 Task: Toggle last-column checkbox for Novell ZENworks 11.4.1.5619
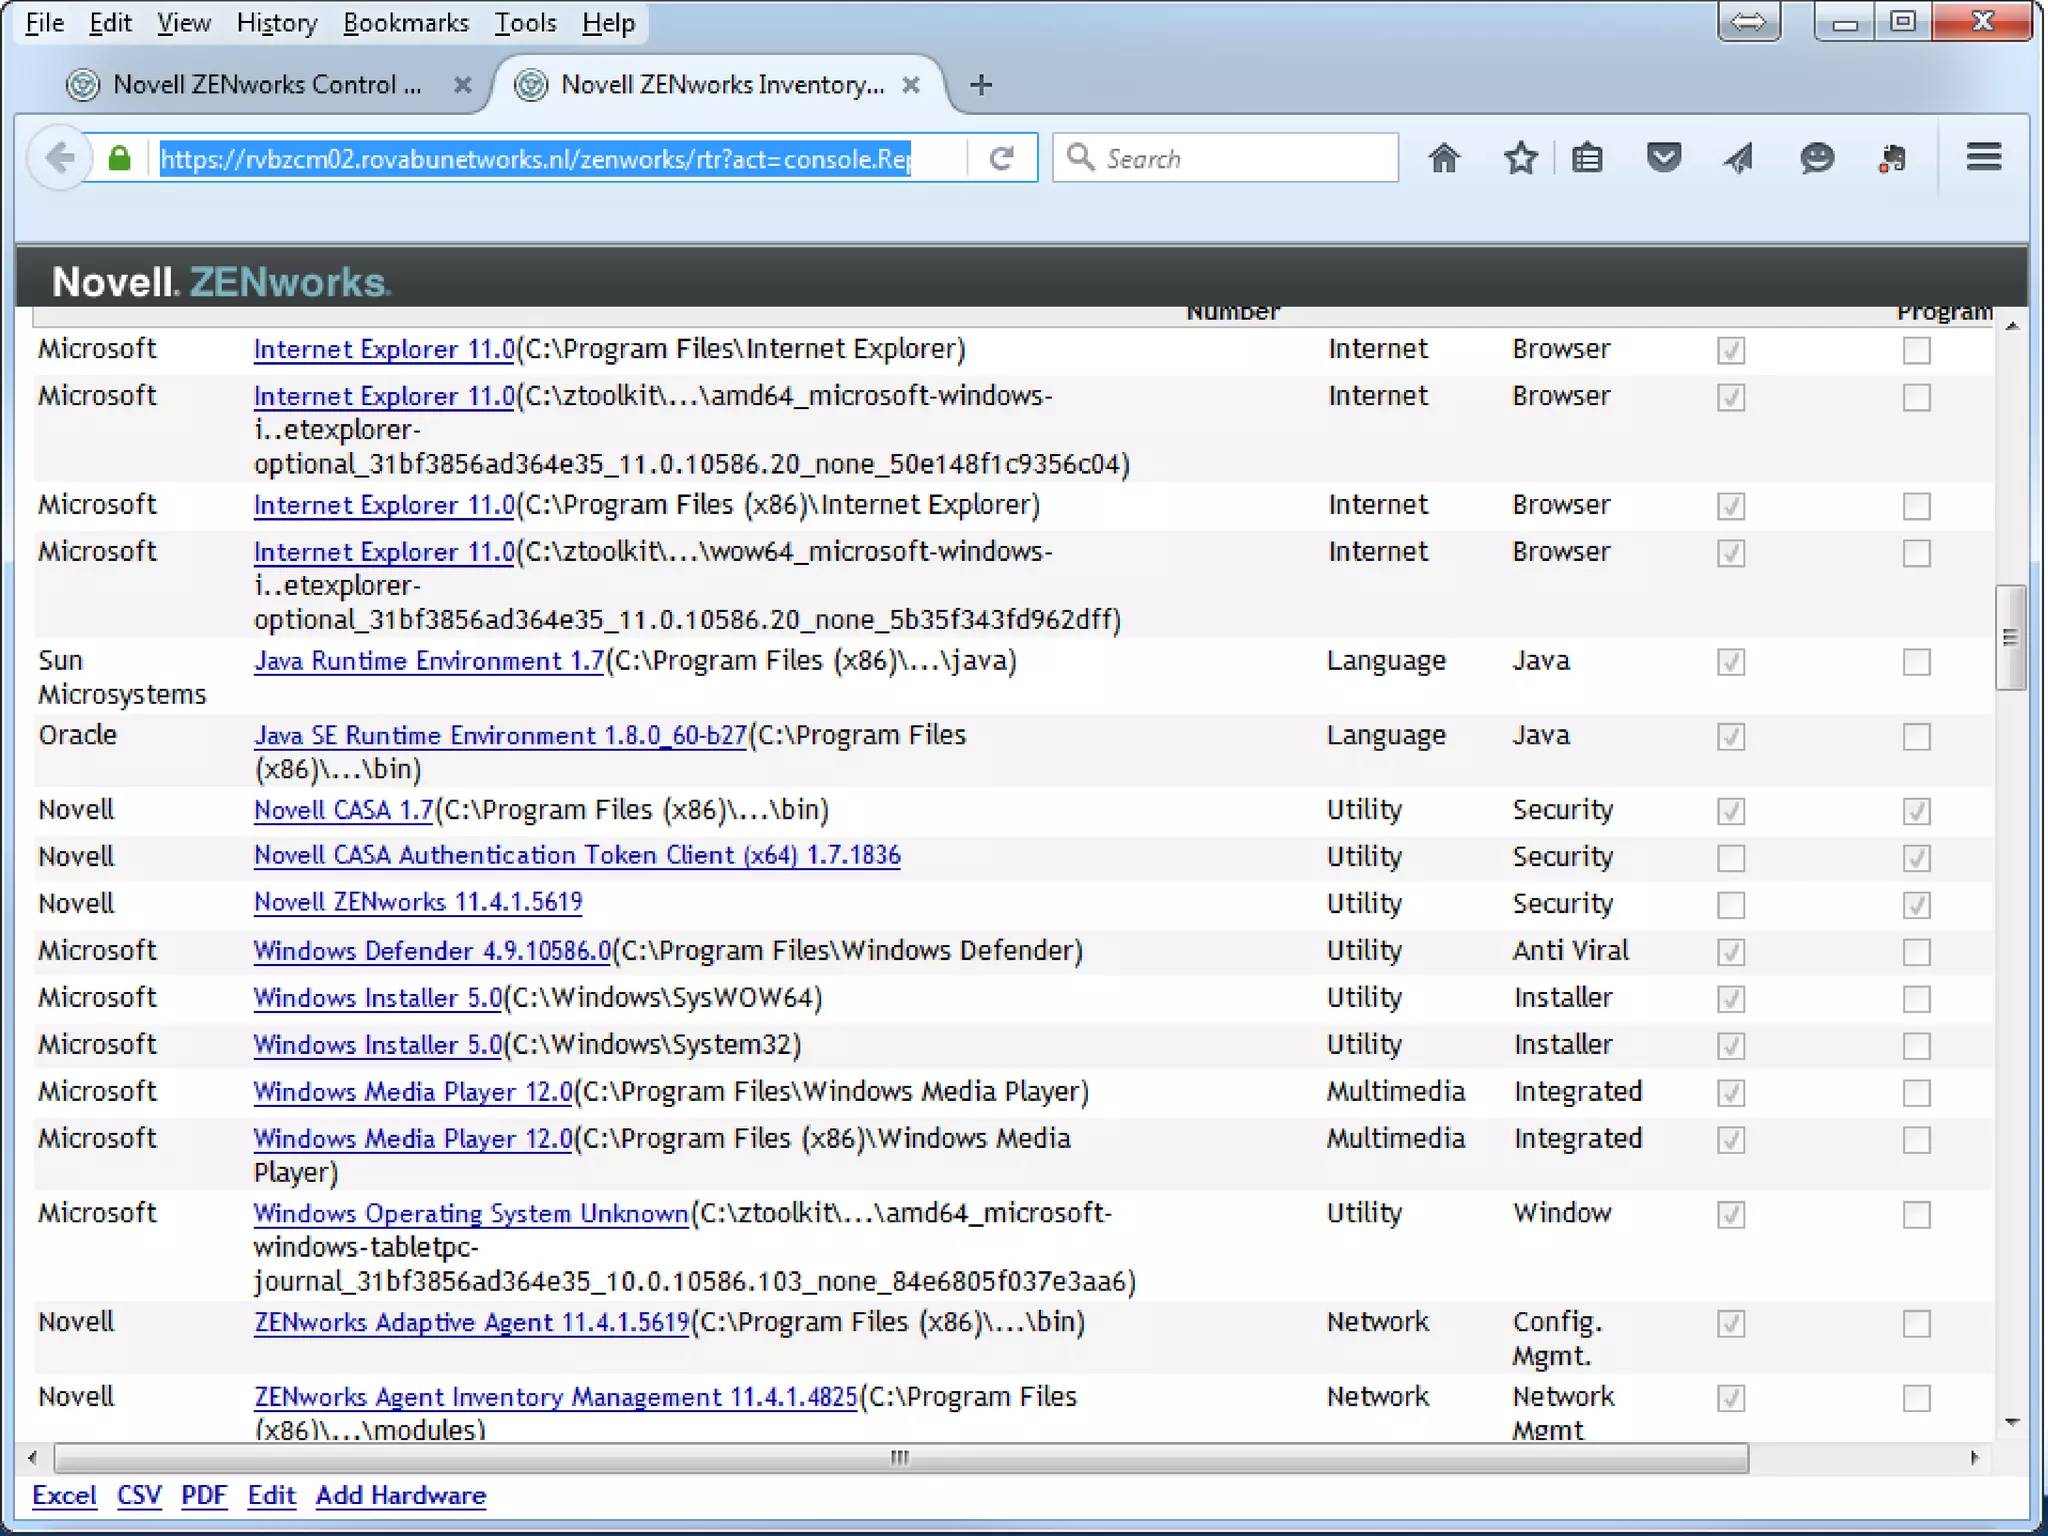pyautogui.click(x=1916, y=905)
